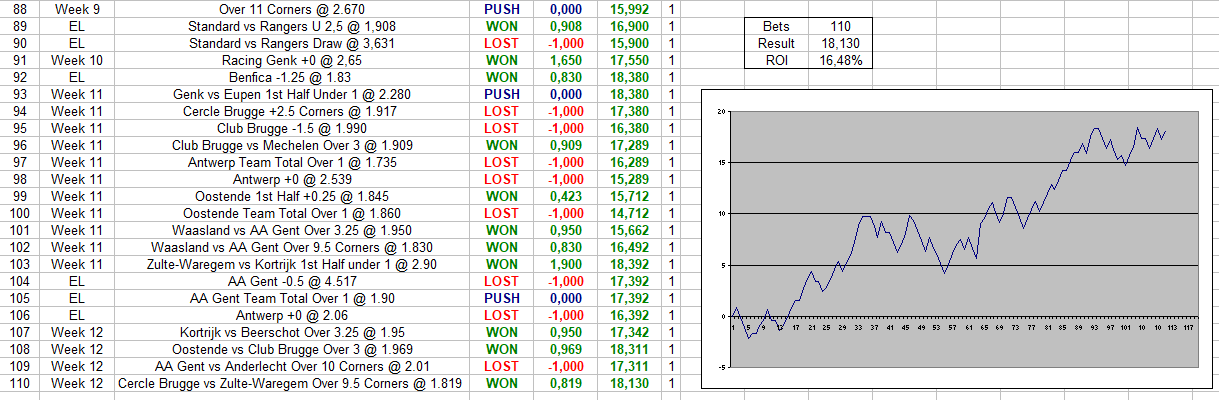The width and height of the screenshot is (1219, 400).
Task: Click the profit value 1,650
Action: 567,60
